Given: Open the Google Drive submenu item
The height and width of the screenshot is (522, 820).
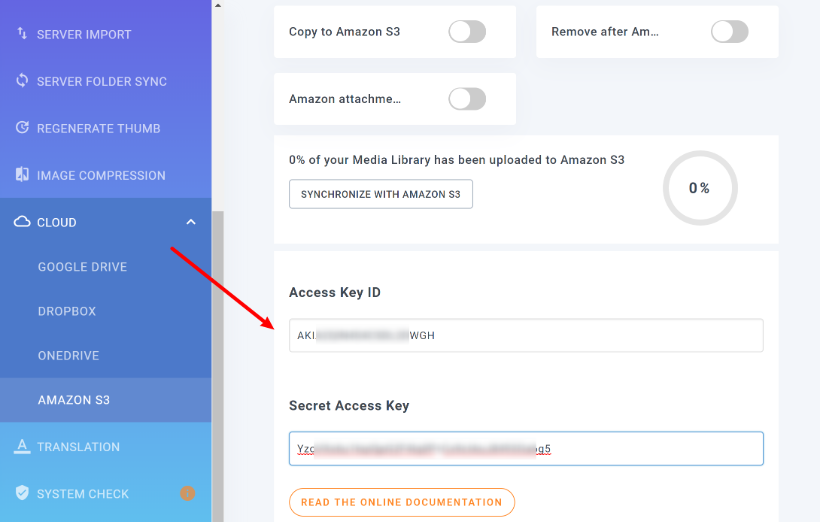Looking at the screenshot, I should click(x=82, y=267).
